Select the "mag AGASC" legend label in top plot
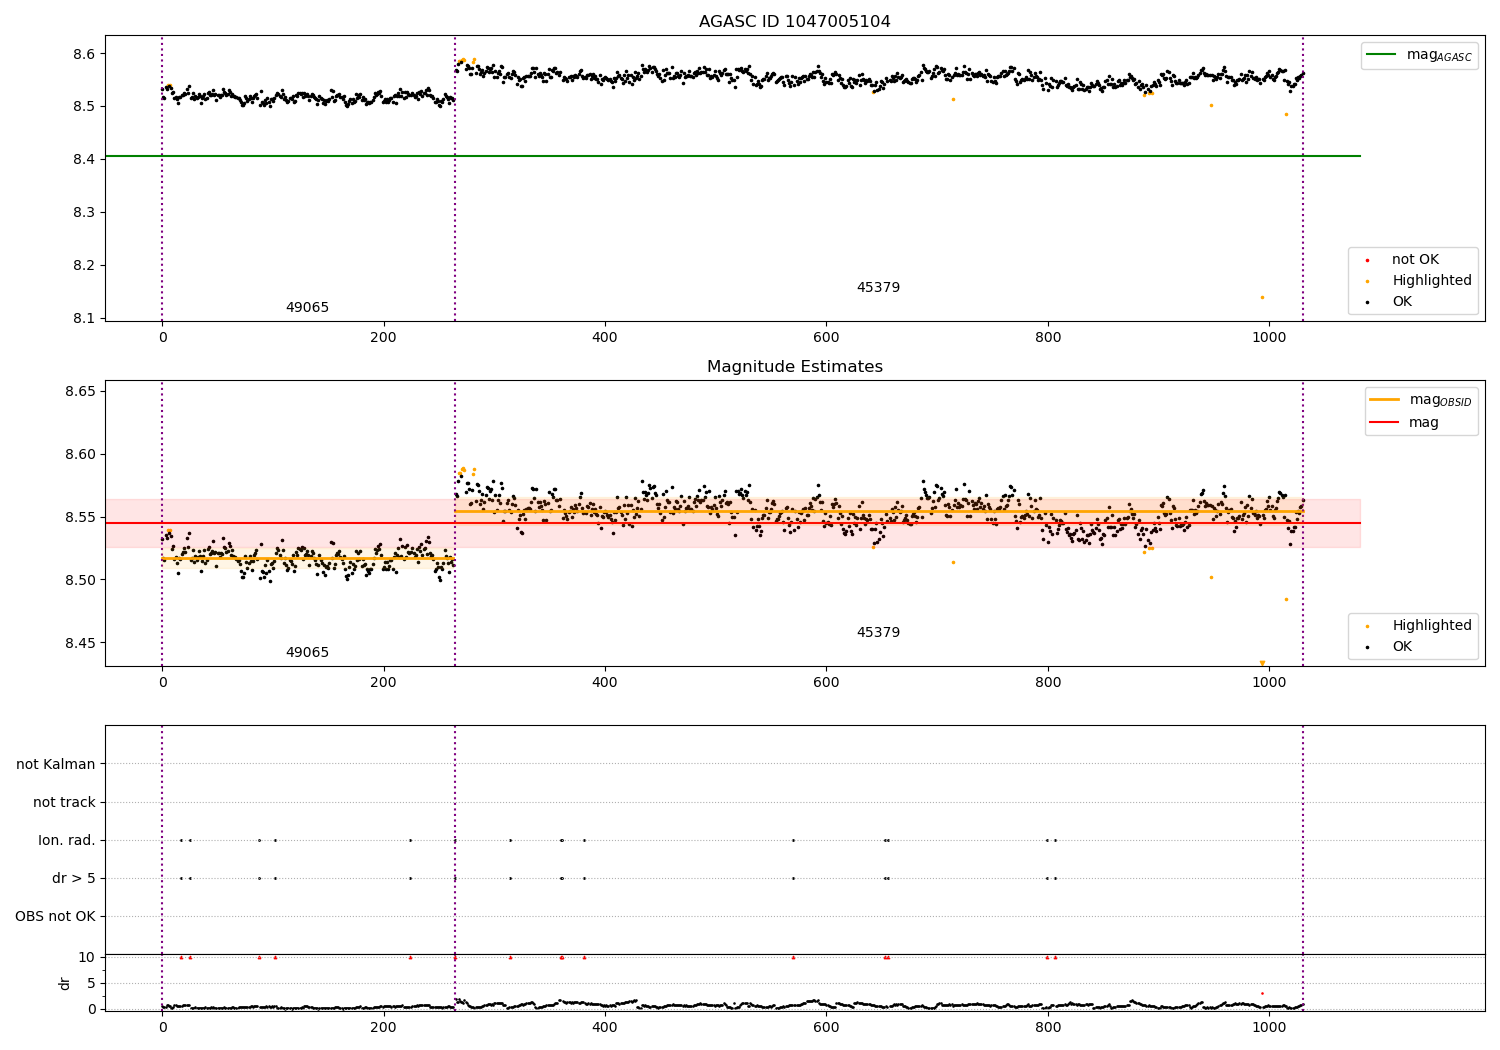This screenshot has width=1500, height=1050. pyautogui.click(x=1439, y=56)
